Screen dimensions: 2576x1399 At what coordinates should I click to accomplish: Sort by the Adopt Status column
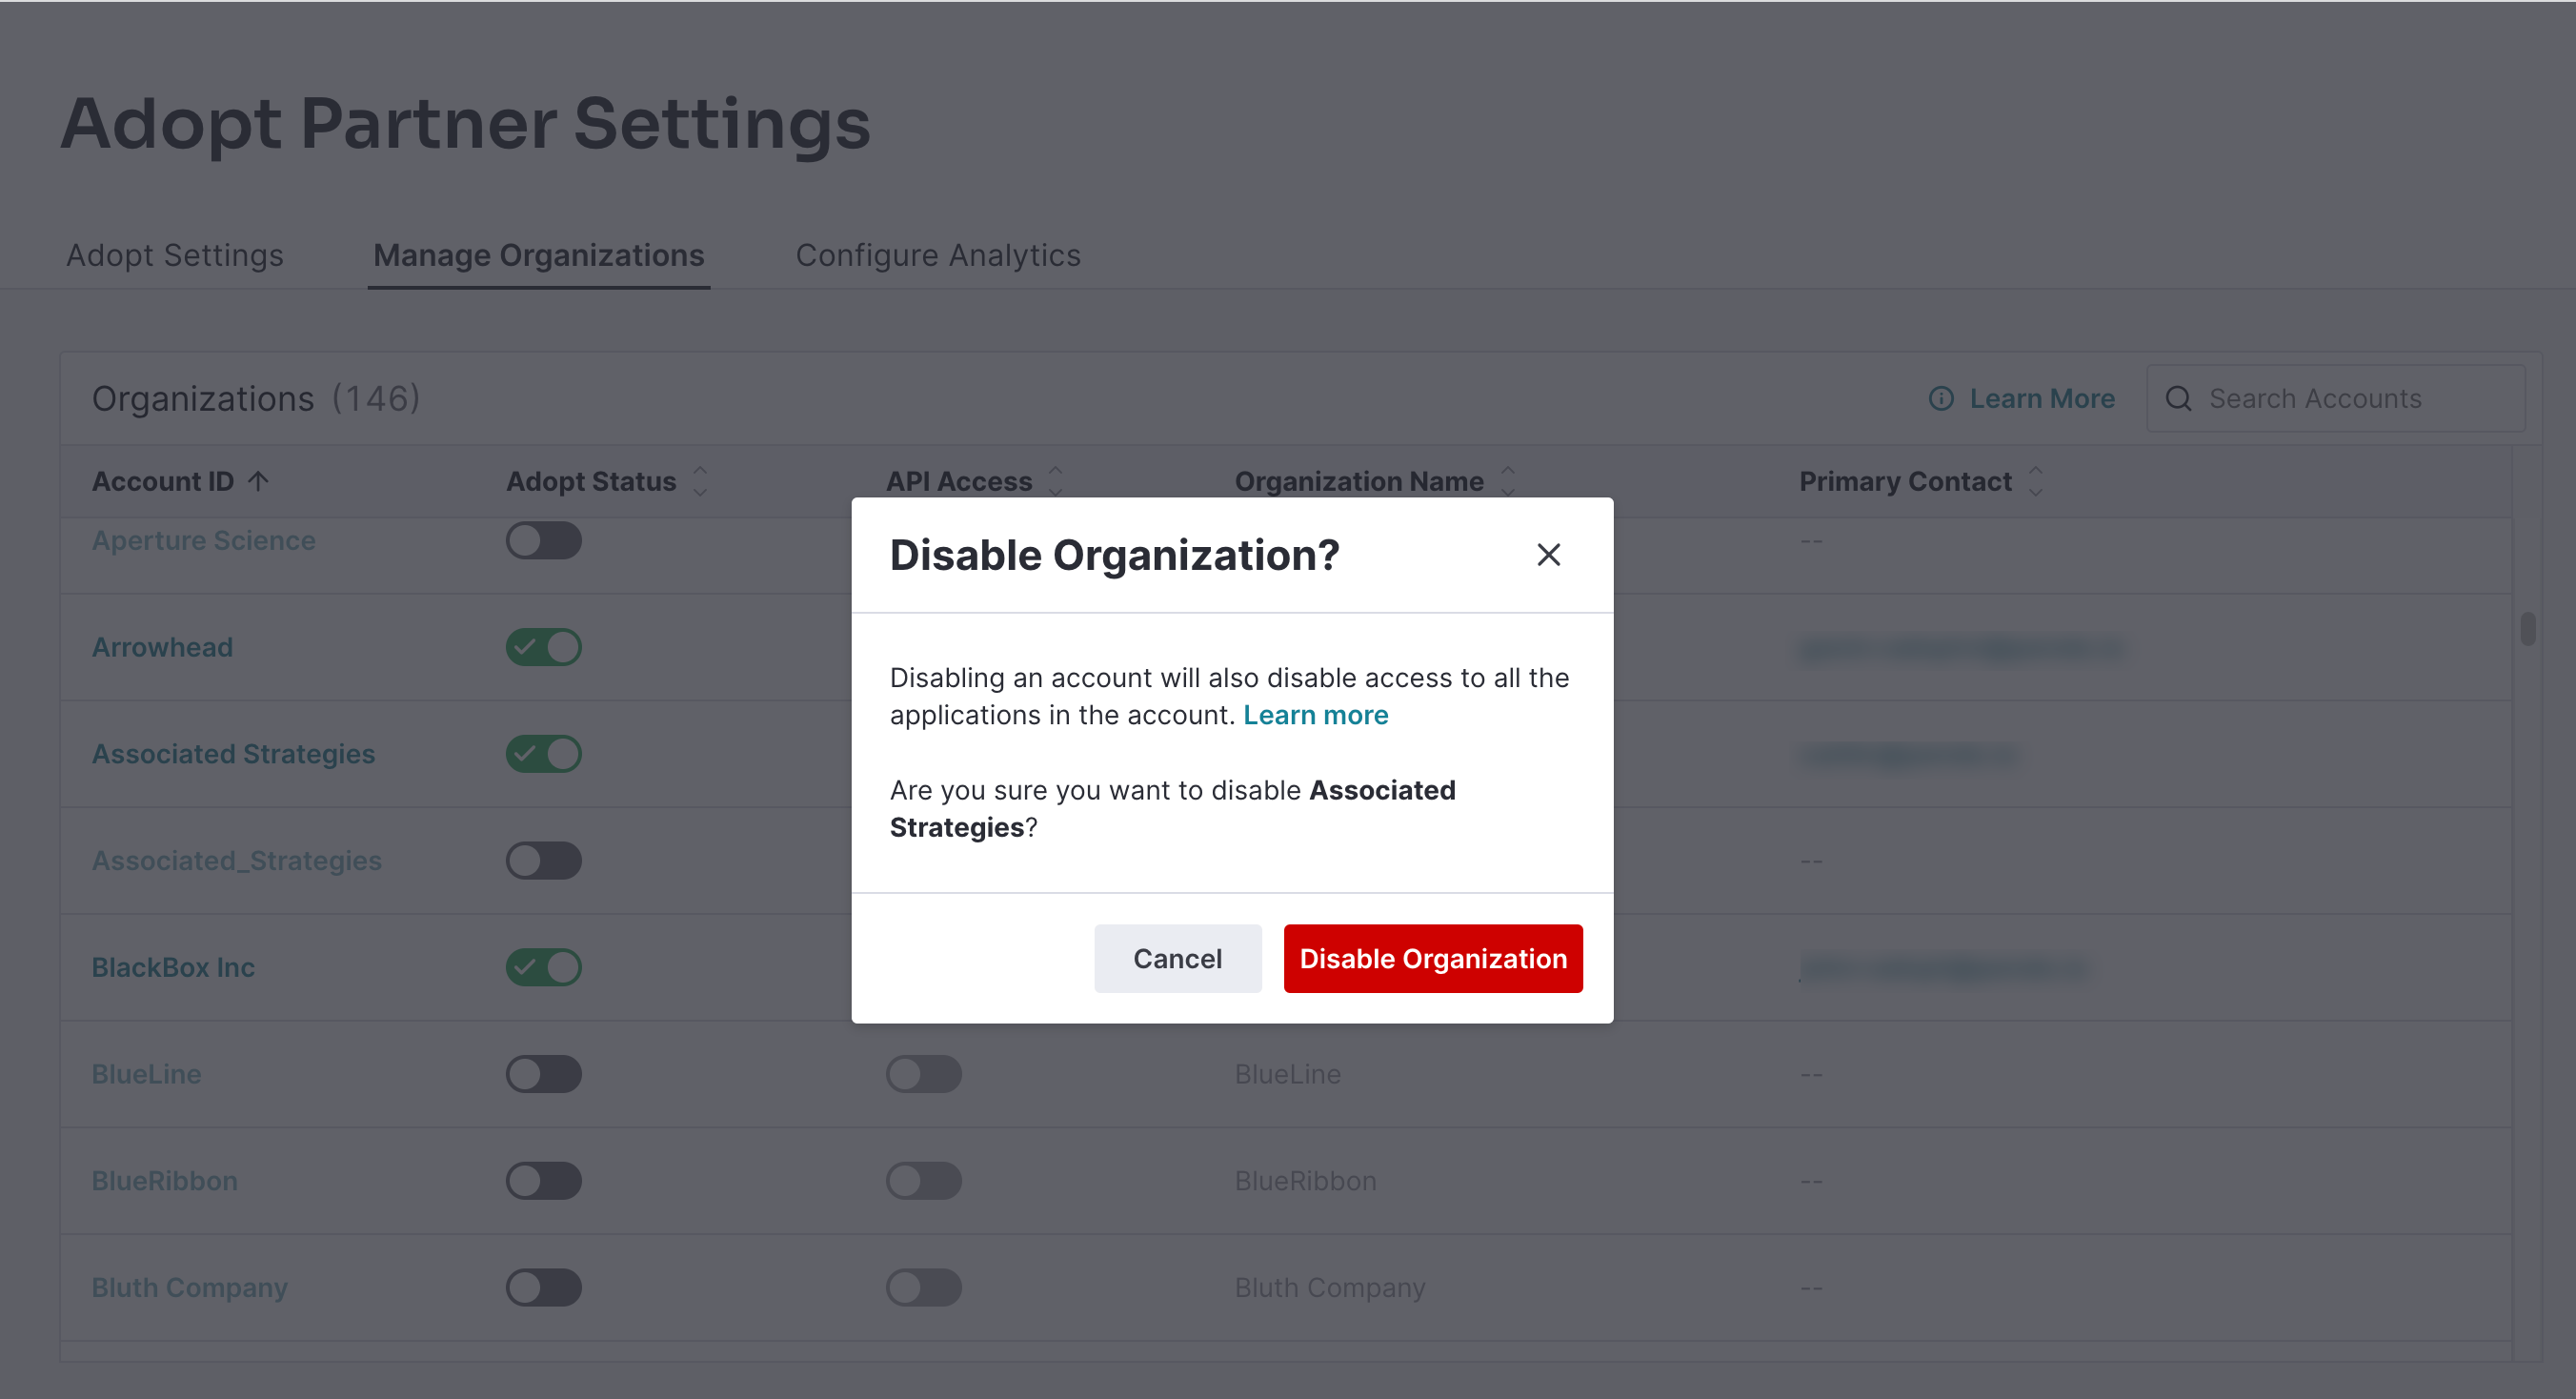point(700,481)
